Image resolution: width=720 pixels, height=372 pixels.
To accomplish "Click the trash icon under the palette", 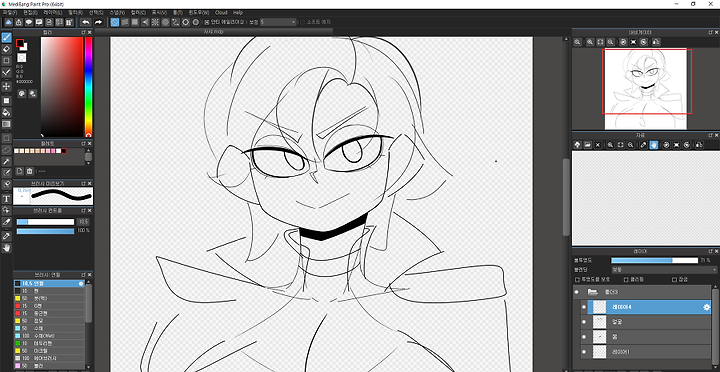I will [x=30, y=171].
